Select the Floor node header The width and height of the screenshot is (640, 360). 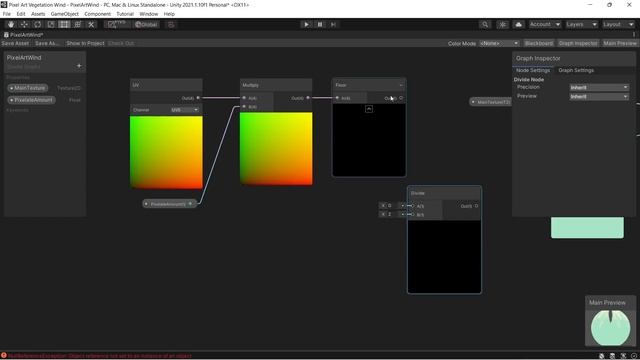[x=369, y=85]
